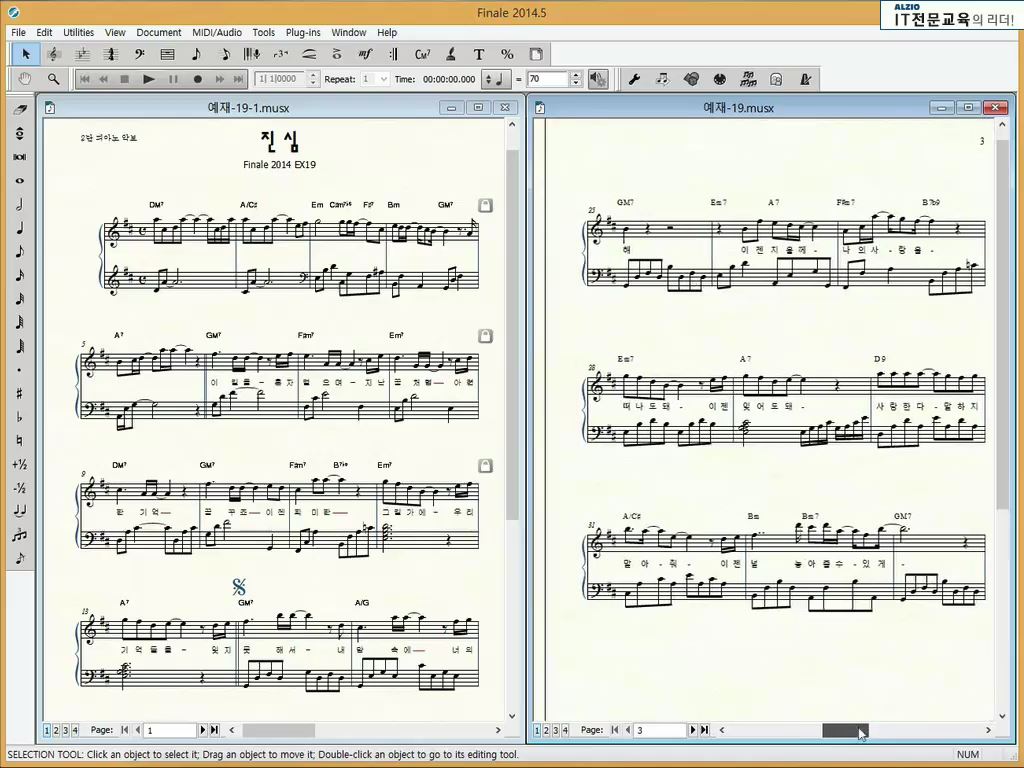Open the File menu
The image size is (1024, 768).
click(18, 32)
